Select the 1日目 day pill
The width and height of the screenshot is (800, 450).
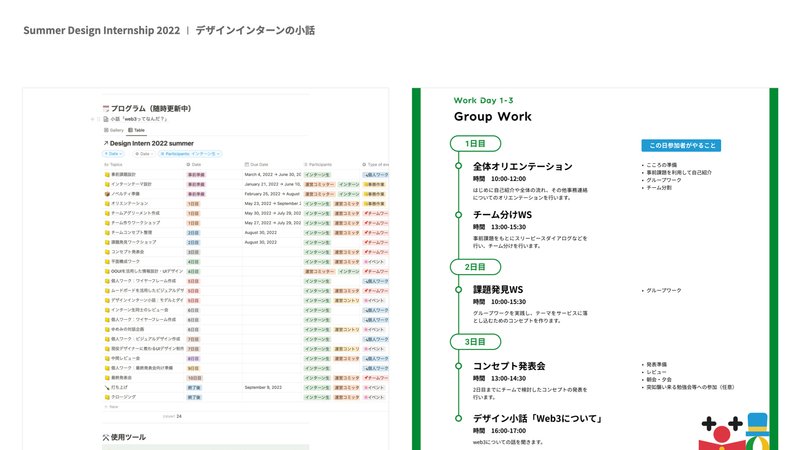click(x=476, y=143)
